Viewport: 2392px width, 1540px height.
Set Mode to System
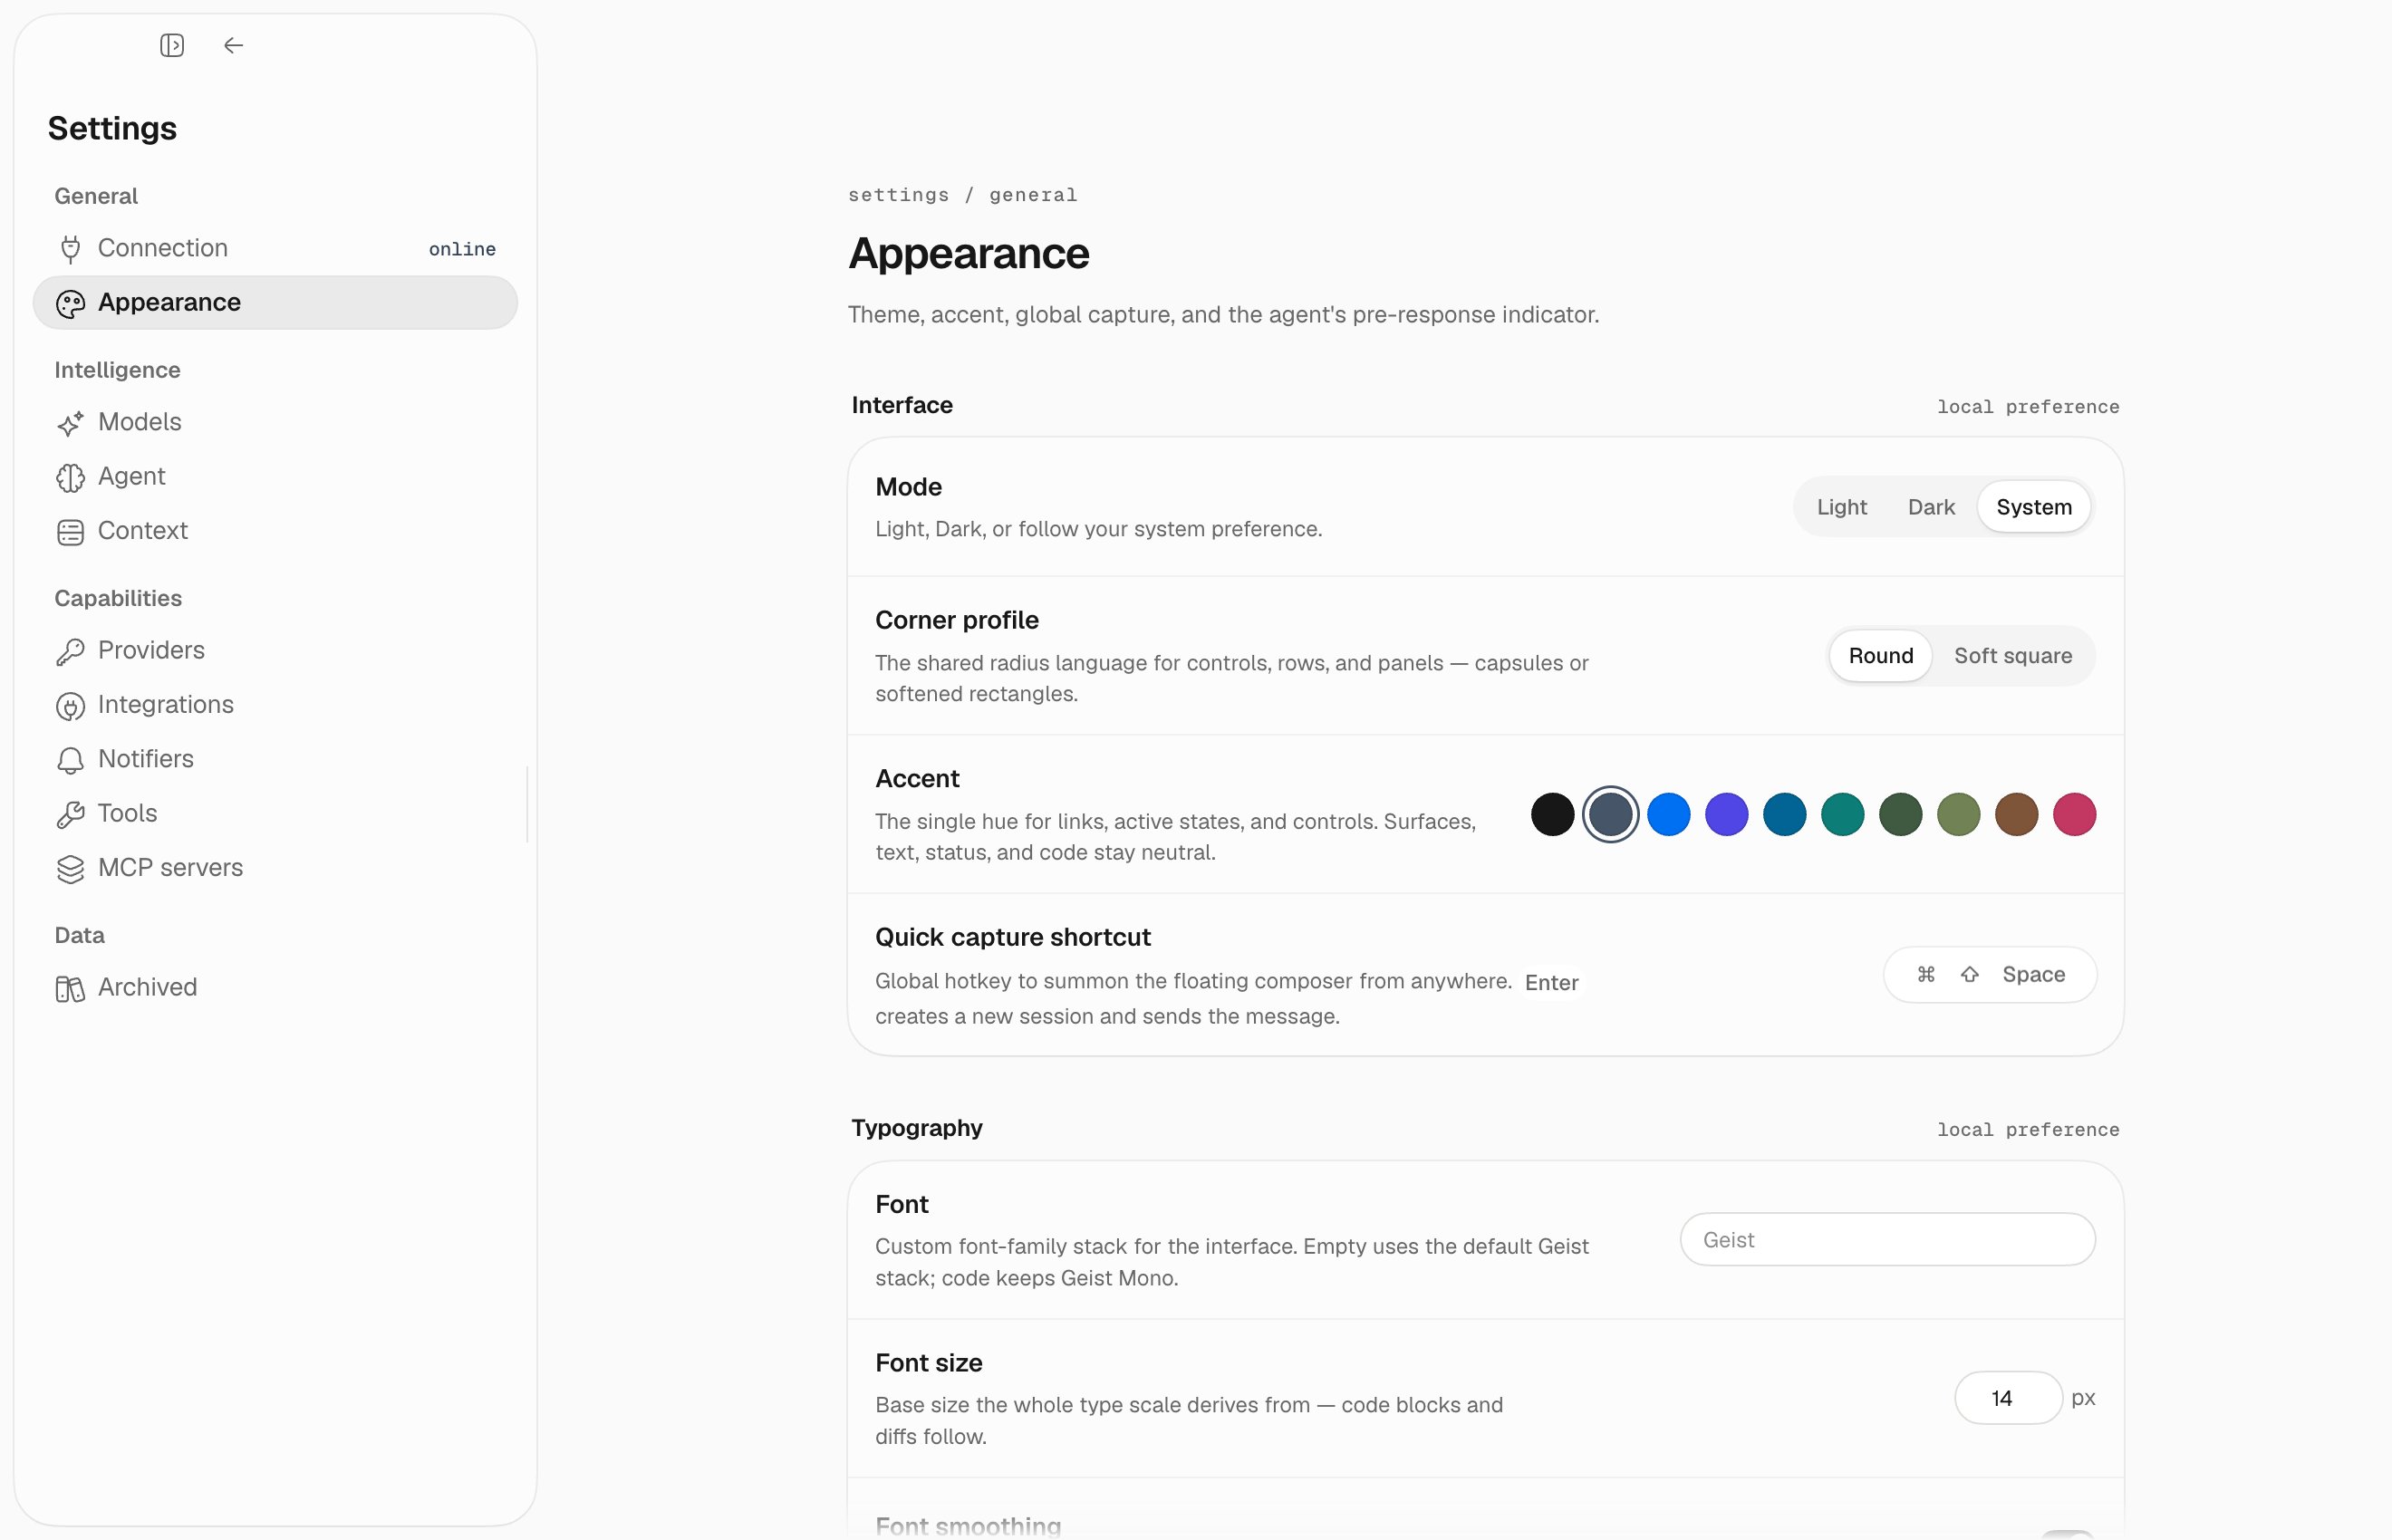(2033, 507)
